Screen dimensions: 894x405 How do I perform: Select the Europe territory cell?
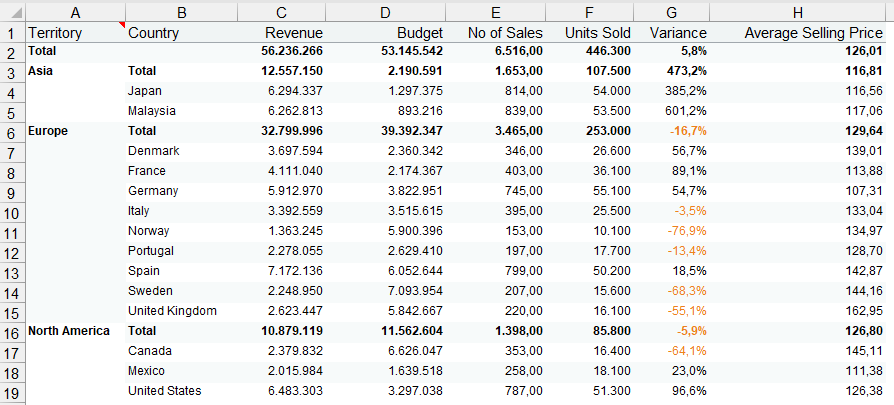(75, 131)
